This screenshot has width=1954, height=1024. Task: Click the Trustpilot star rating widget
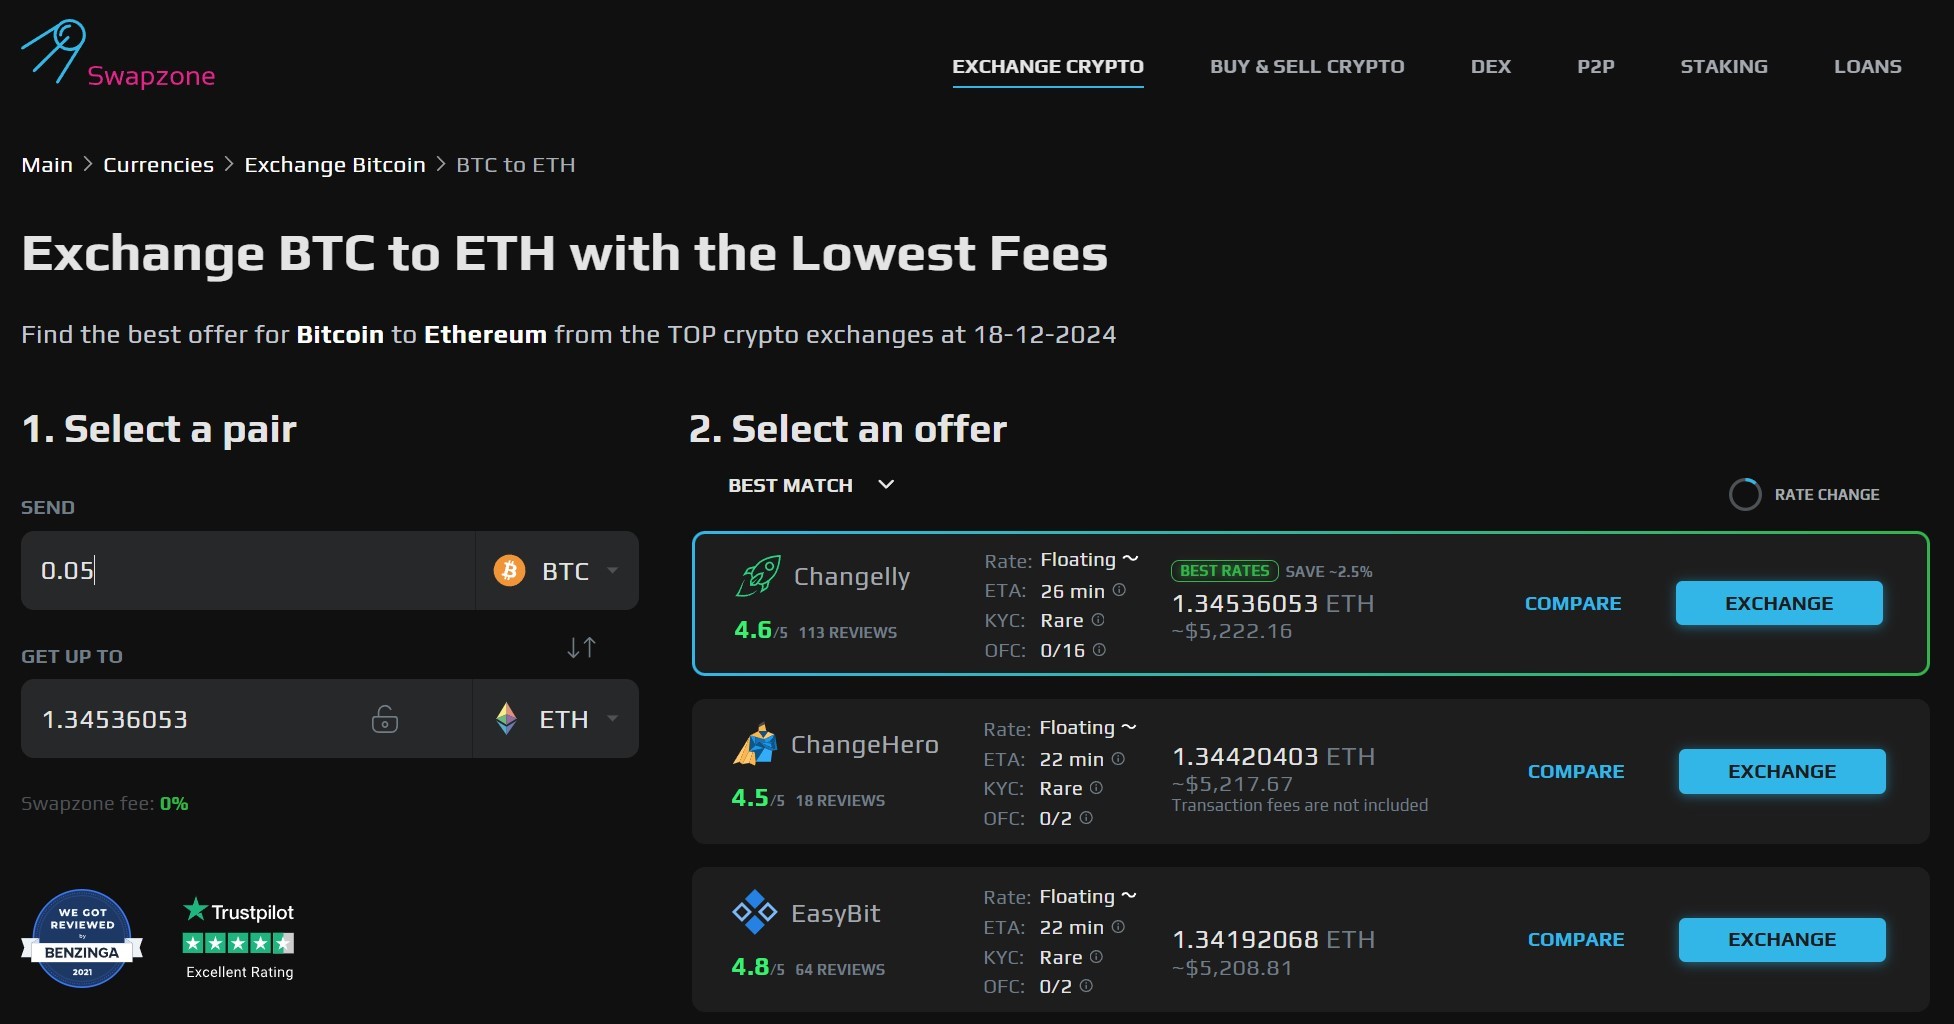[x=239, y=938]
